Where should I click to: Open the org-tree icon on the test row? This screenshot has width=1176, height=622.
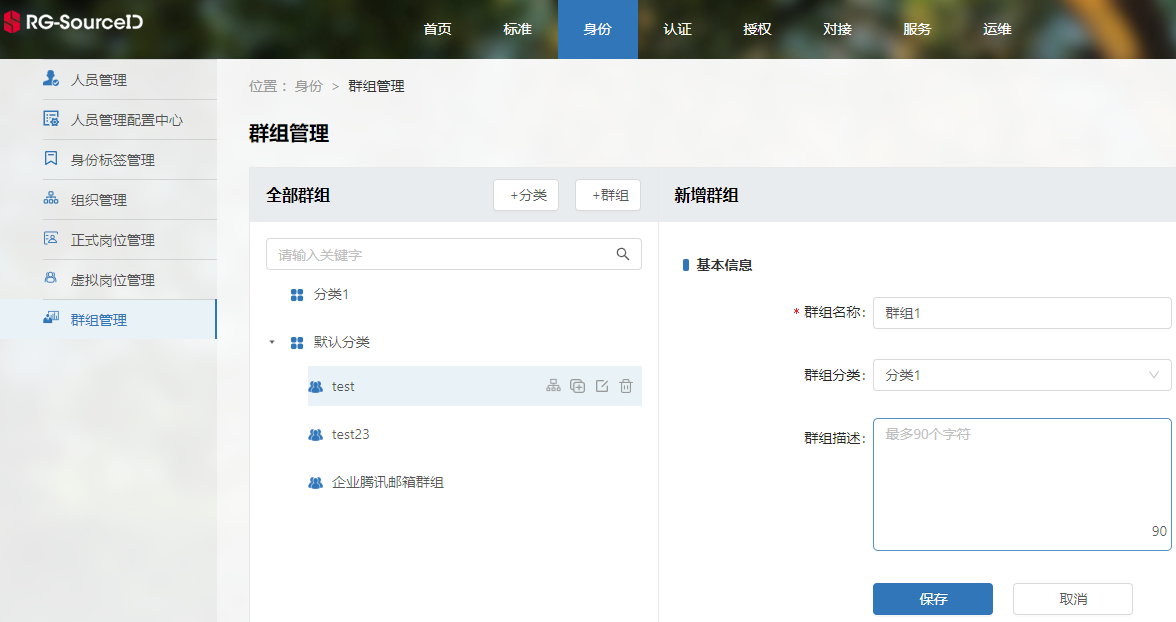click(x=554, y=386)
